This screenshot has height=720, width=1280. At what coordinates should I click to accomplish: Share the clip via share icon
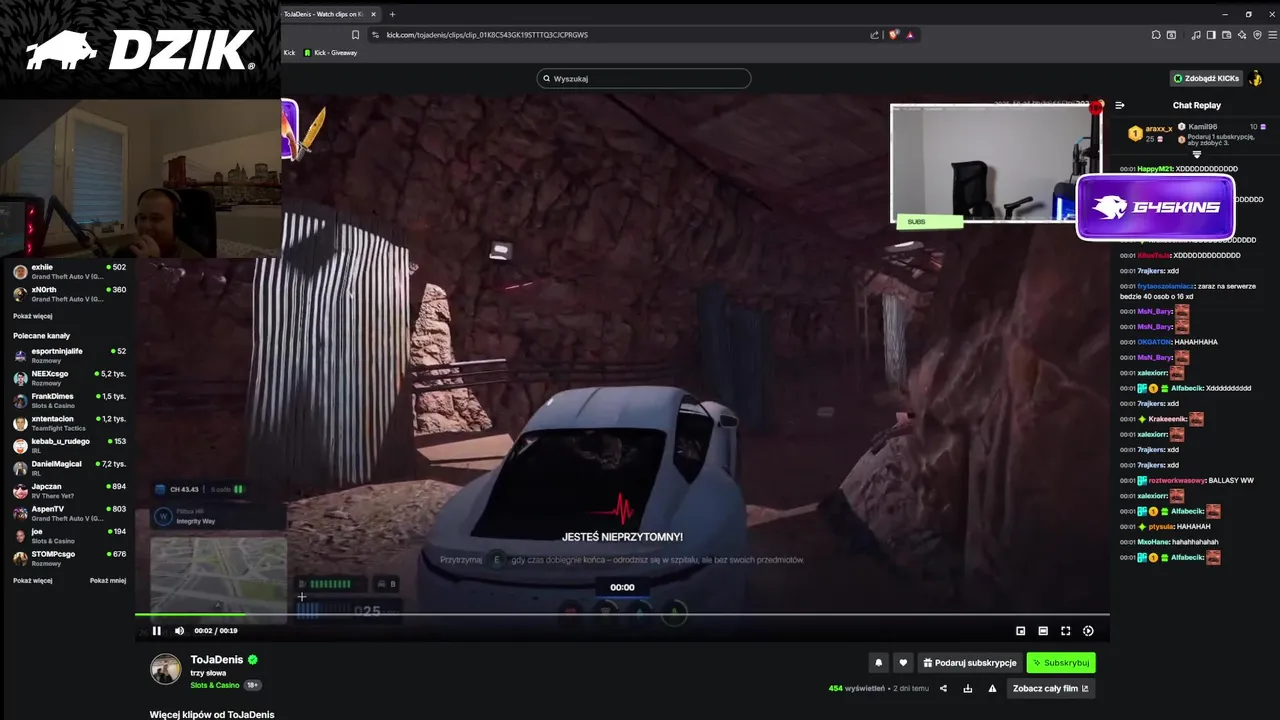pos(943,688)
